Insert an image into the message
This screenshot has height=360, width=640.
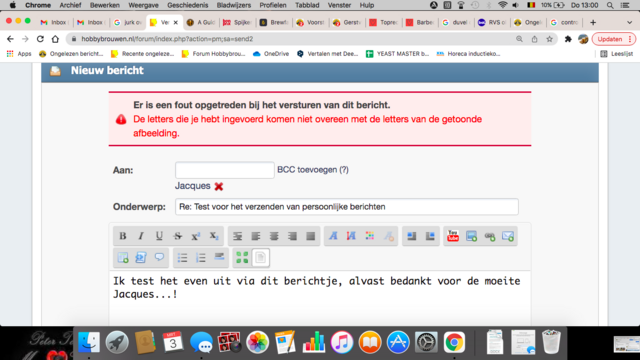471,236
